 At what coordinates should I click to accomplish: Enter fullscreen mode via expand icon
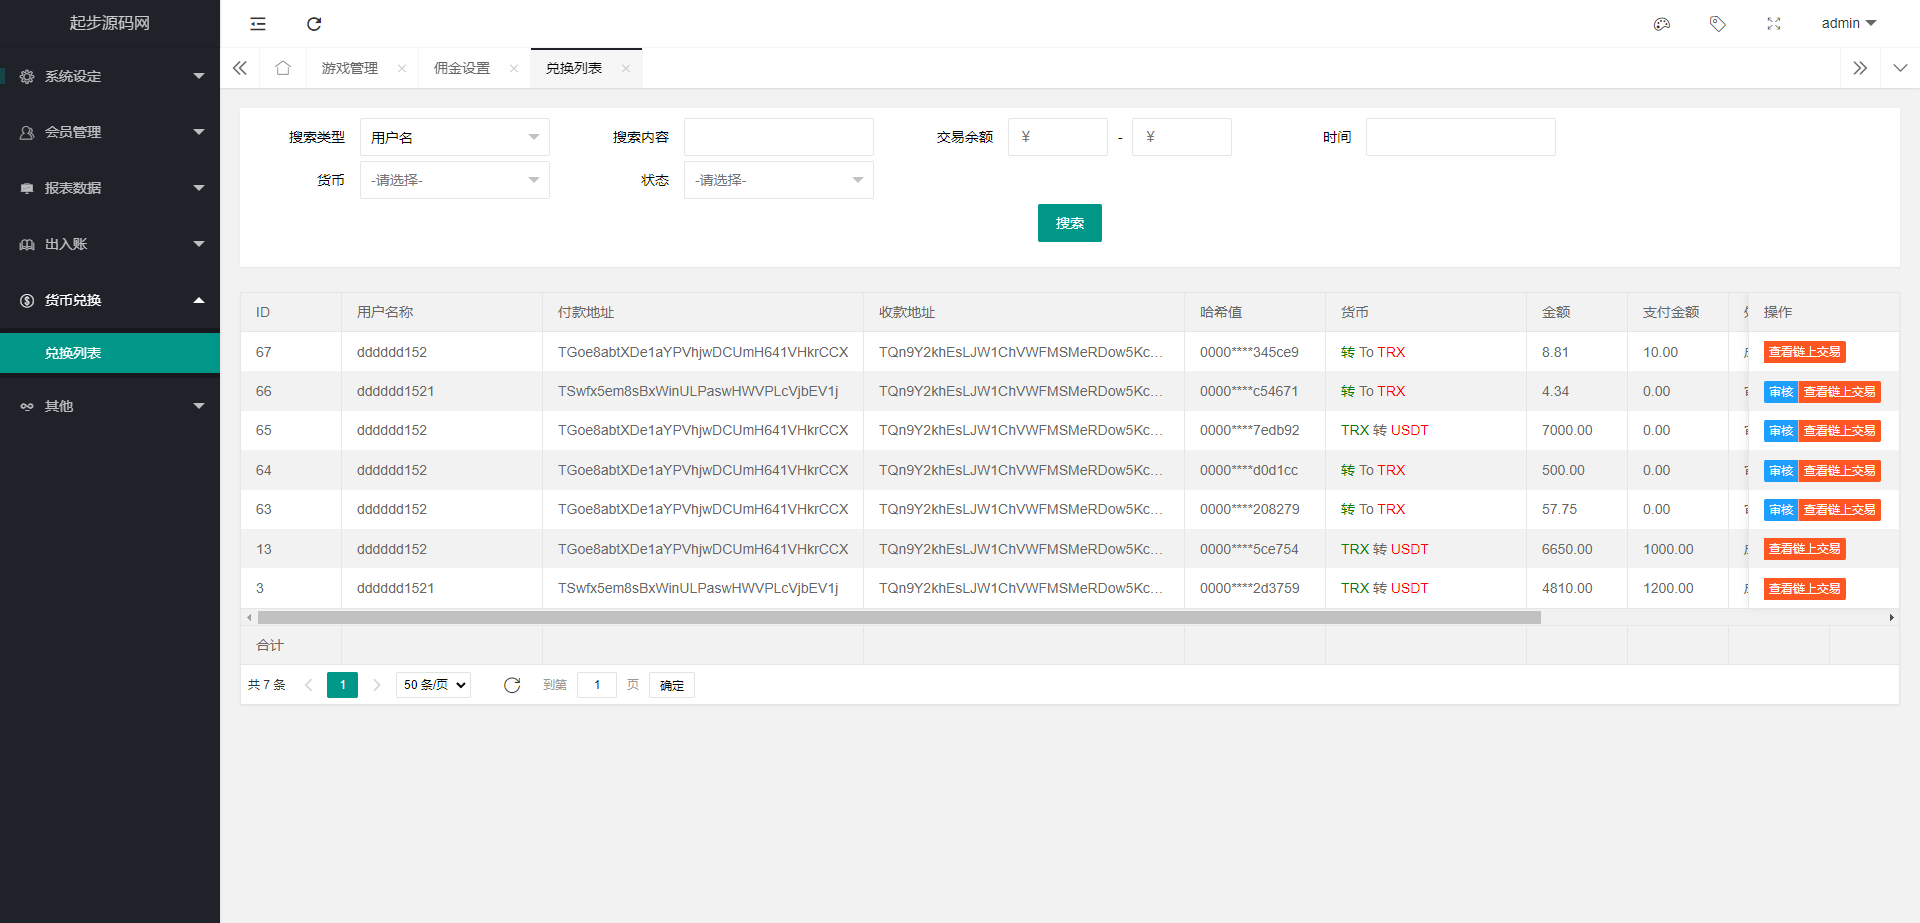[1773, 24]
